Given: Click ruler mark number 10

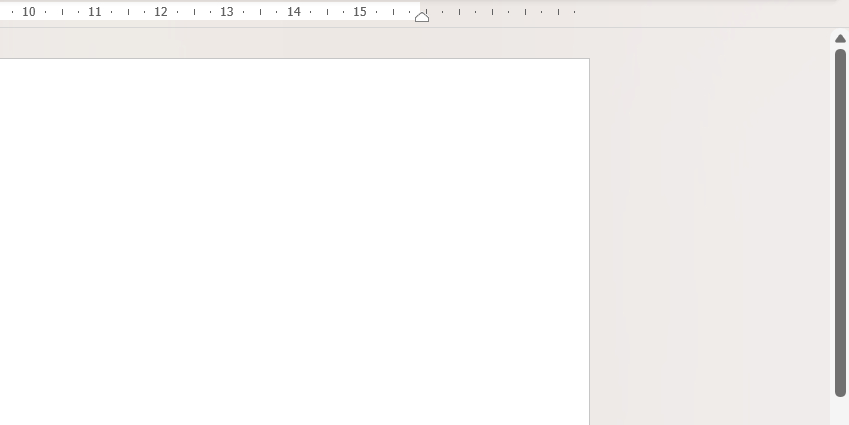Looking at the screenshot, I should [29, 12].
